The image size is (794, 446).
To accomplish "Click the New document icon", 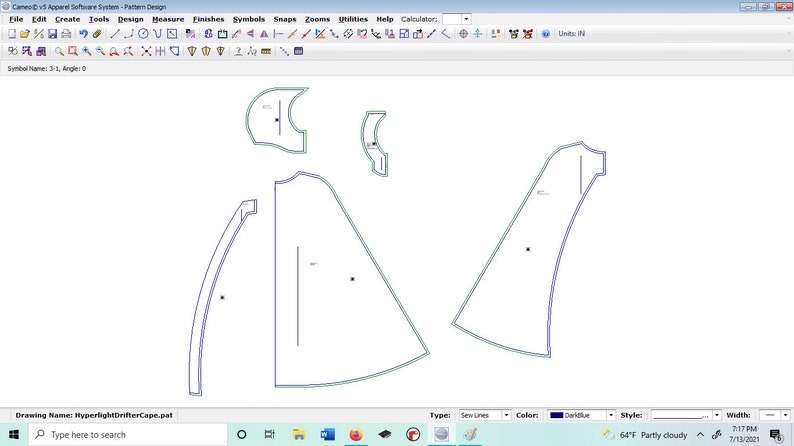I will (12, 34).
